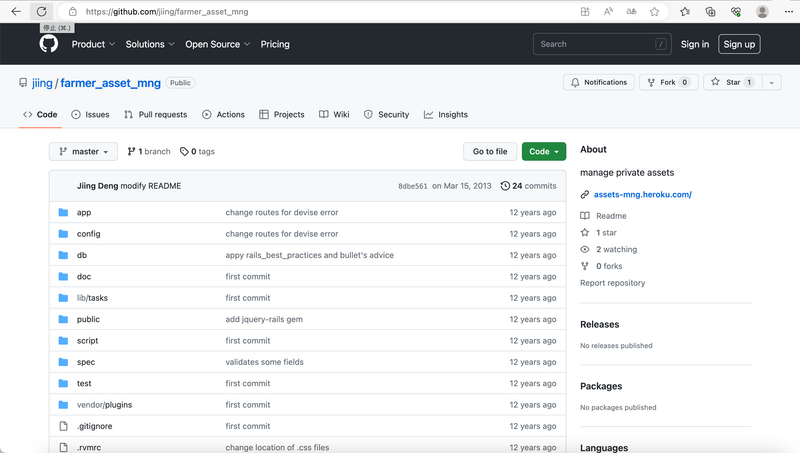The height and width of the screenshot is (453, 800).
Task: Click the link icon beside assets-mng.heroku.com
Action: [x=585, y=194]
